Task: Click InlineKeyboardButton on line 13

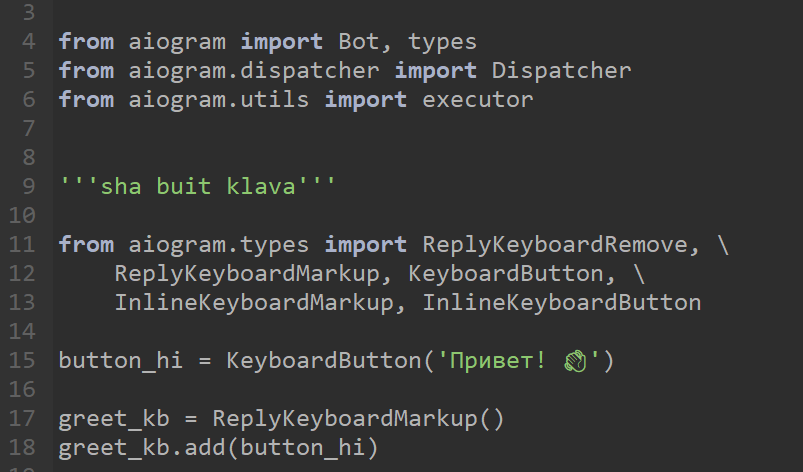Action: [561, 303]
